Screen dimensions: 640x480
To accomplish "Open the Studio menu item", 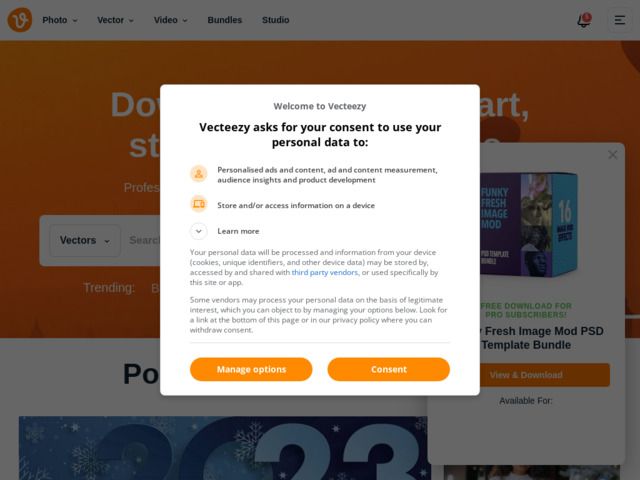I will tap(276, 20).
